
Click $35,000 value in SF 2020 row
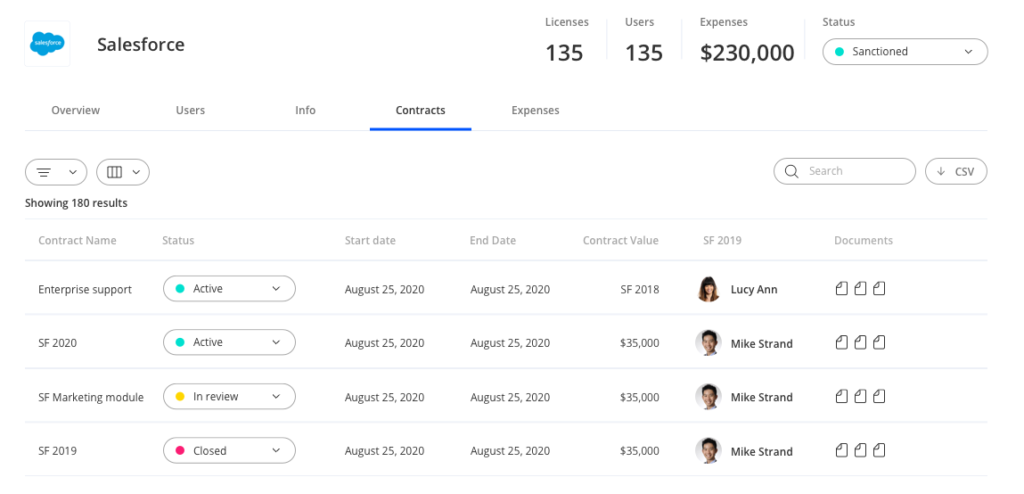pyautogui.click(x=639, y=343)
